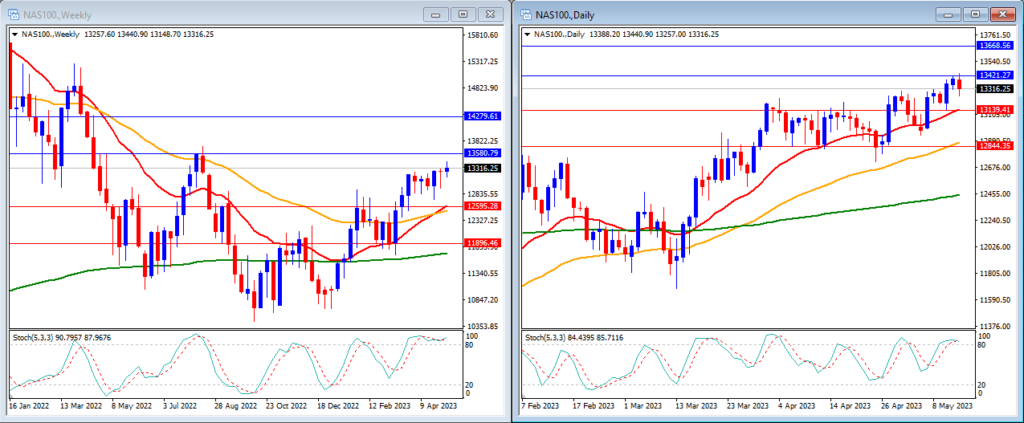Screen dimensions: 1024x423
Task: Click the 10847.20 price on Weekly scale
Action: click(484, 299)
